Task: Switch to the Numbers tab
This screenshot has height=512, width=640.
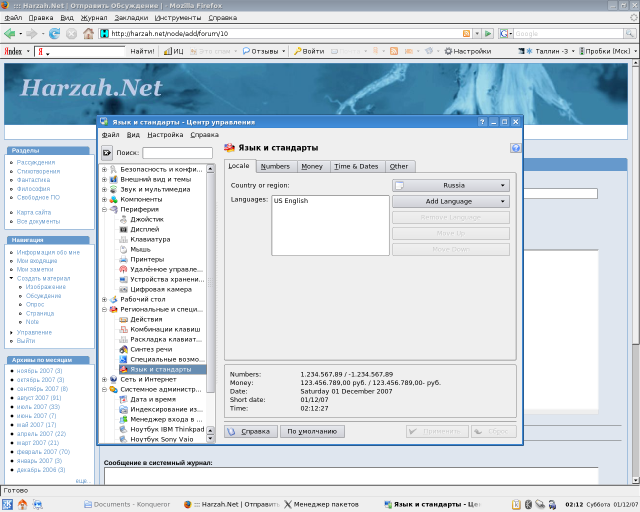Action: coord(275,166)
